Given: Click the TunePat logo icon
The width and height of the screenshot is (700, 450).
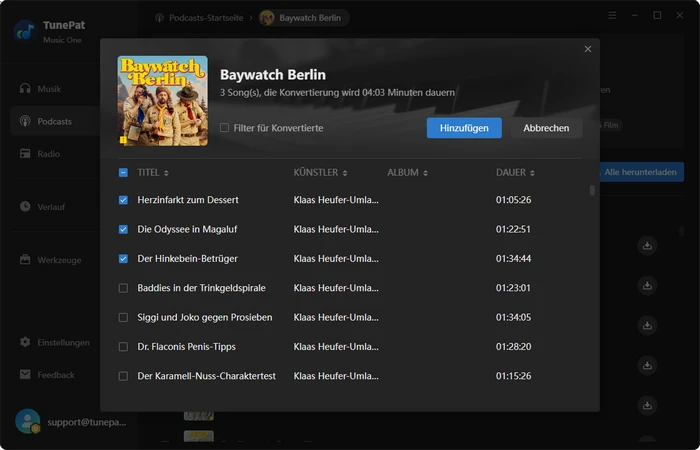Looking at the screenshot, I should tap(25, 31).
